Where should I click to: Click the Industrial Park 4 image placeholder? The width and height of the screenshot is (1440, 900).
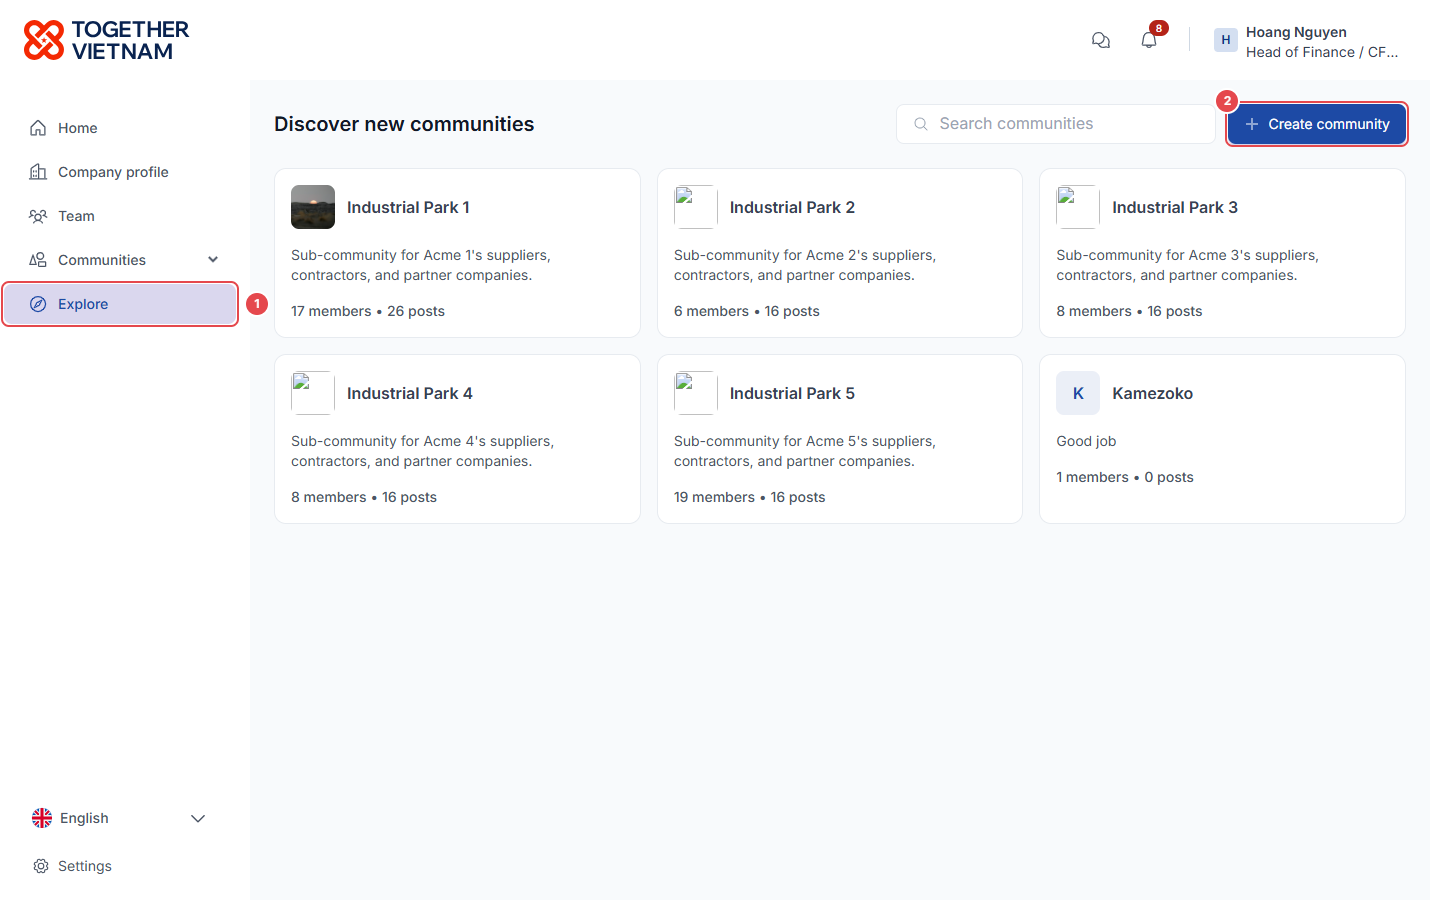tap(313, 393)
